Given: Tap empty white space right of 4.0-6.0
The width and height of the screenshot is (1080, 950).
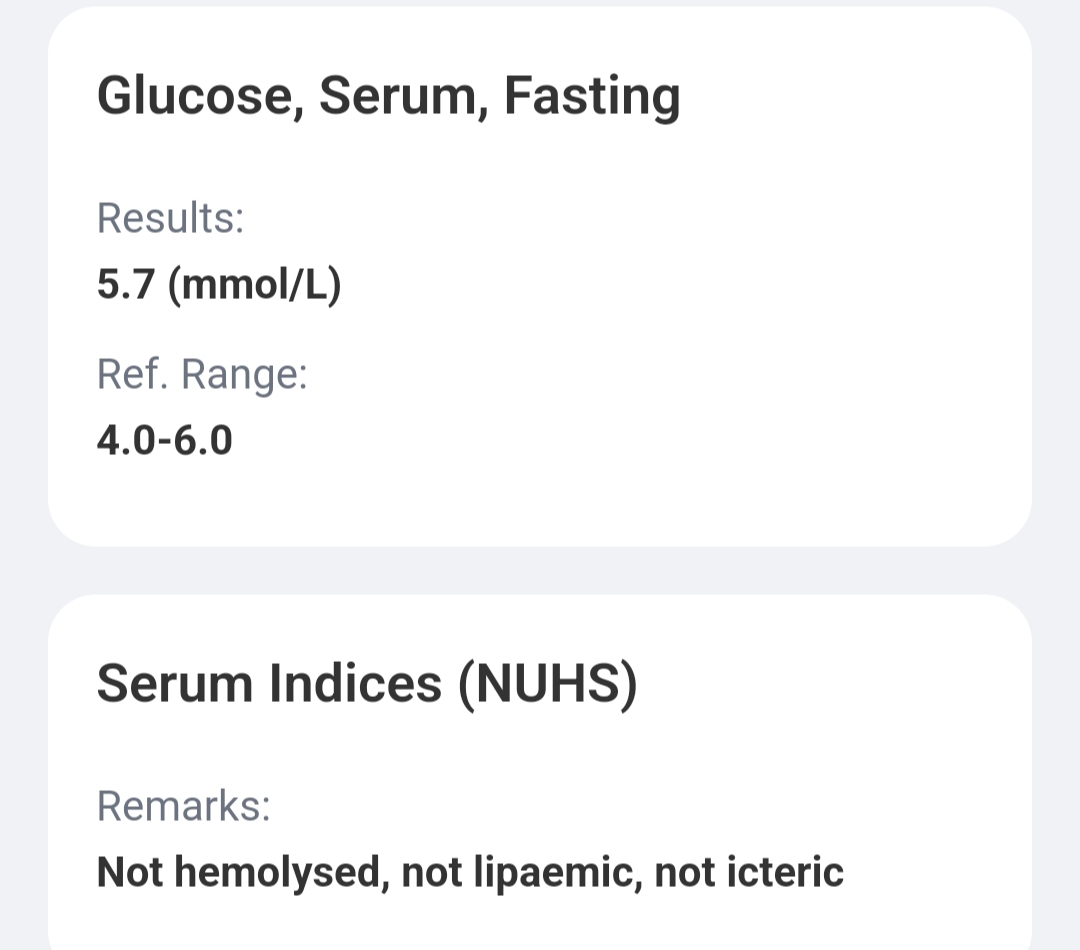Looking at the screenshot, I should (620, 440).
